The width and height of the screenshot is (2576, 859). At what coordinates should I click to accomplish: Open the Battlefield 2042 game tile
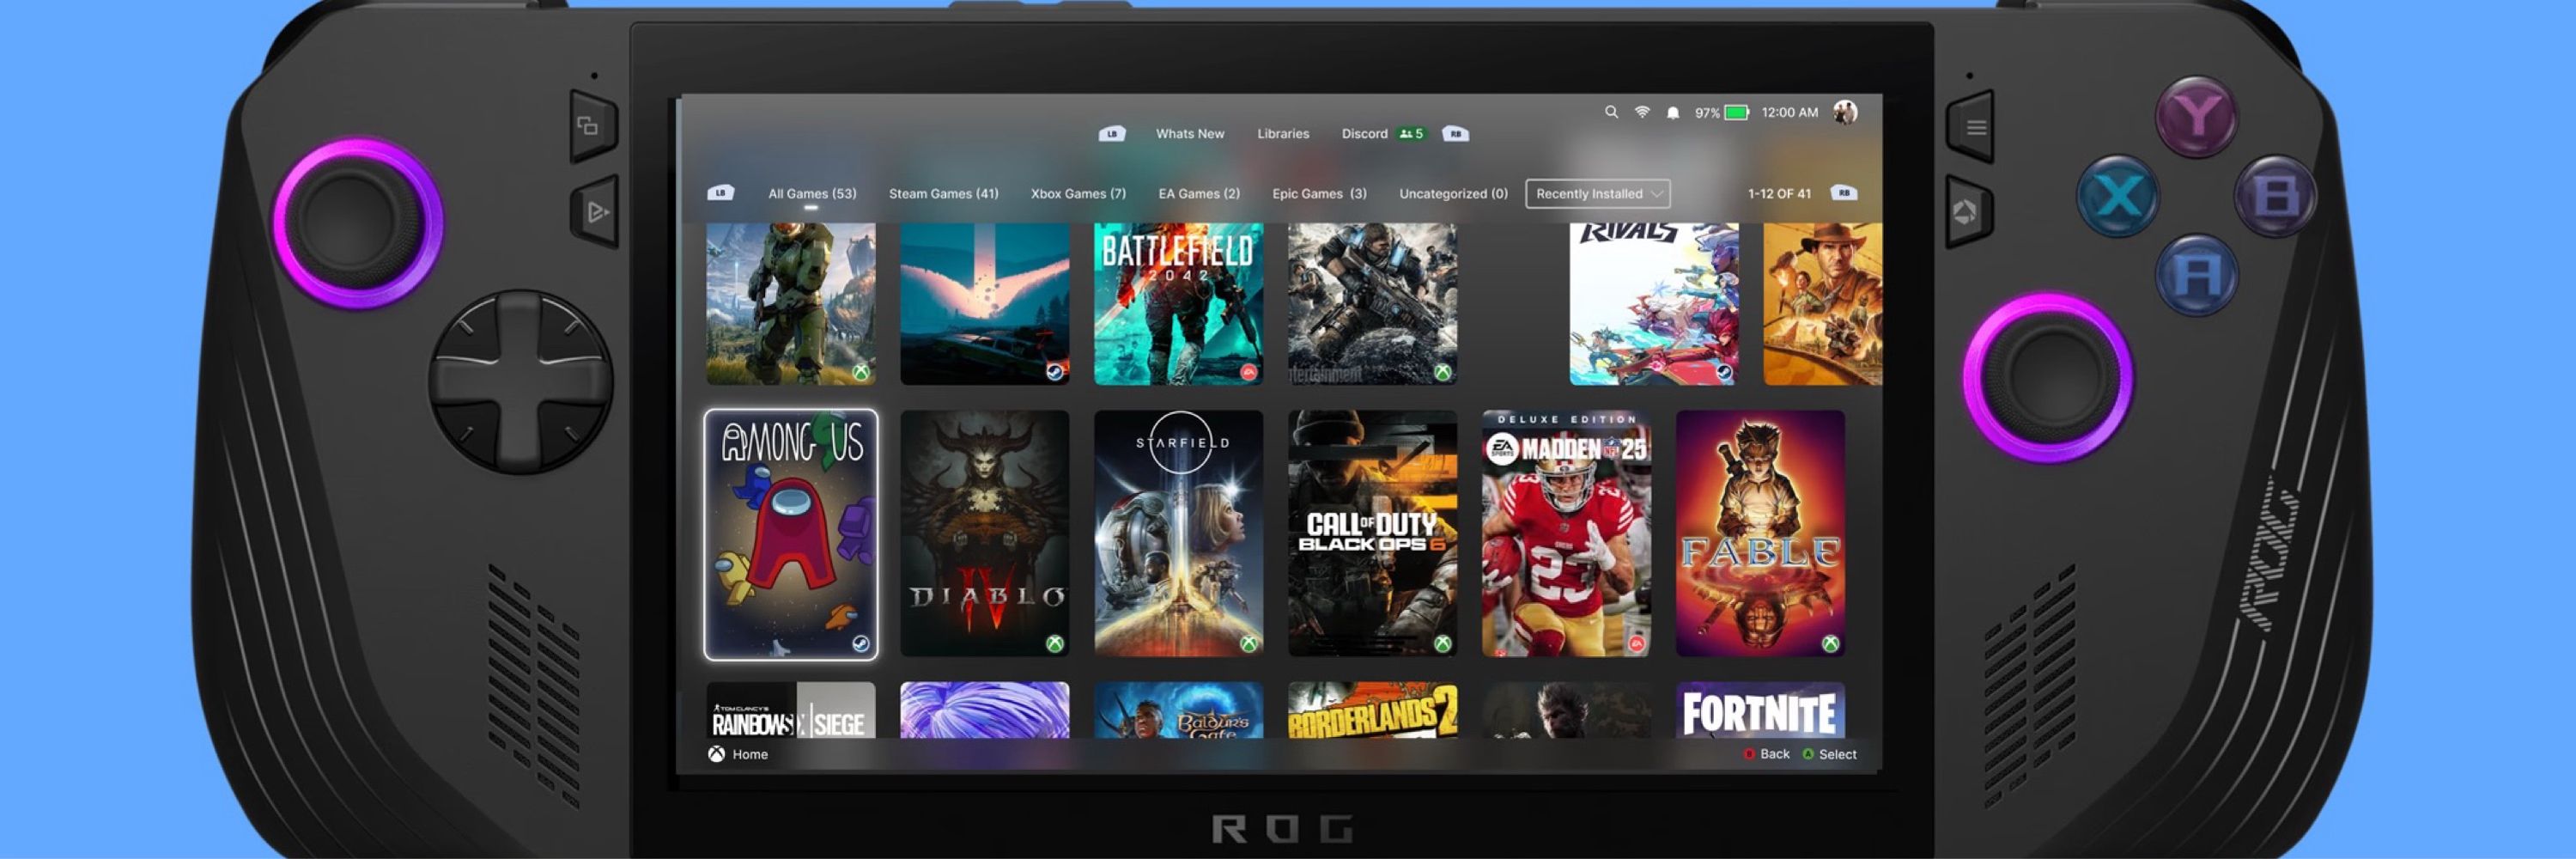coord(1179,304)
